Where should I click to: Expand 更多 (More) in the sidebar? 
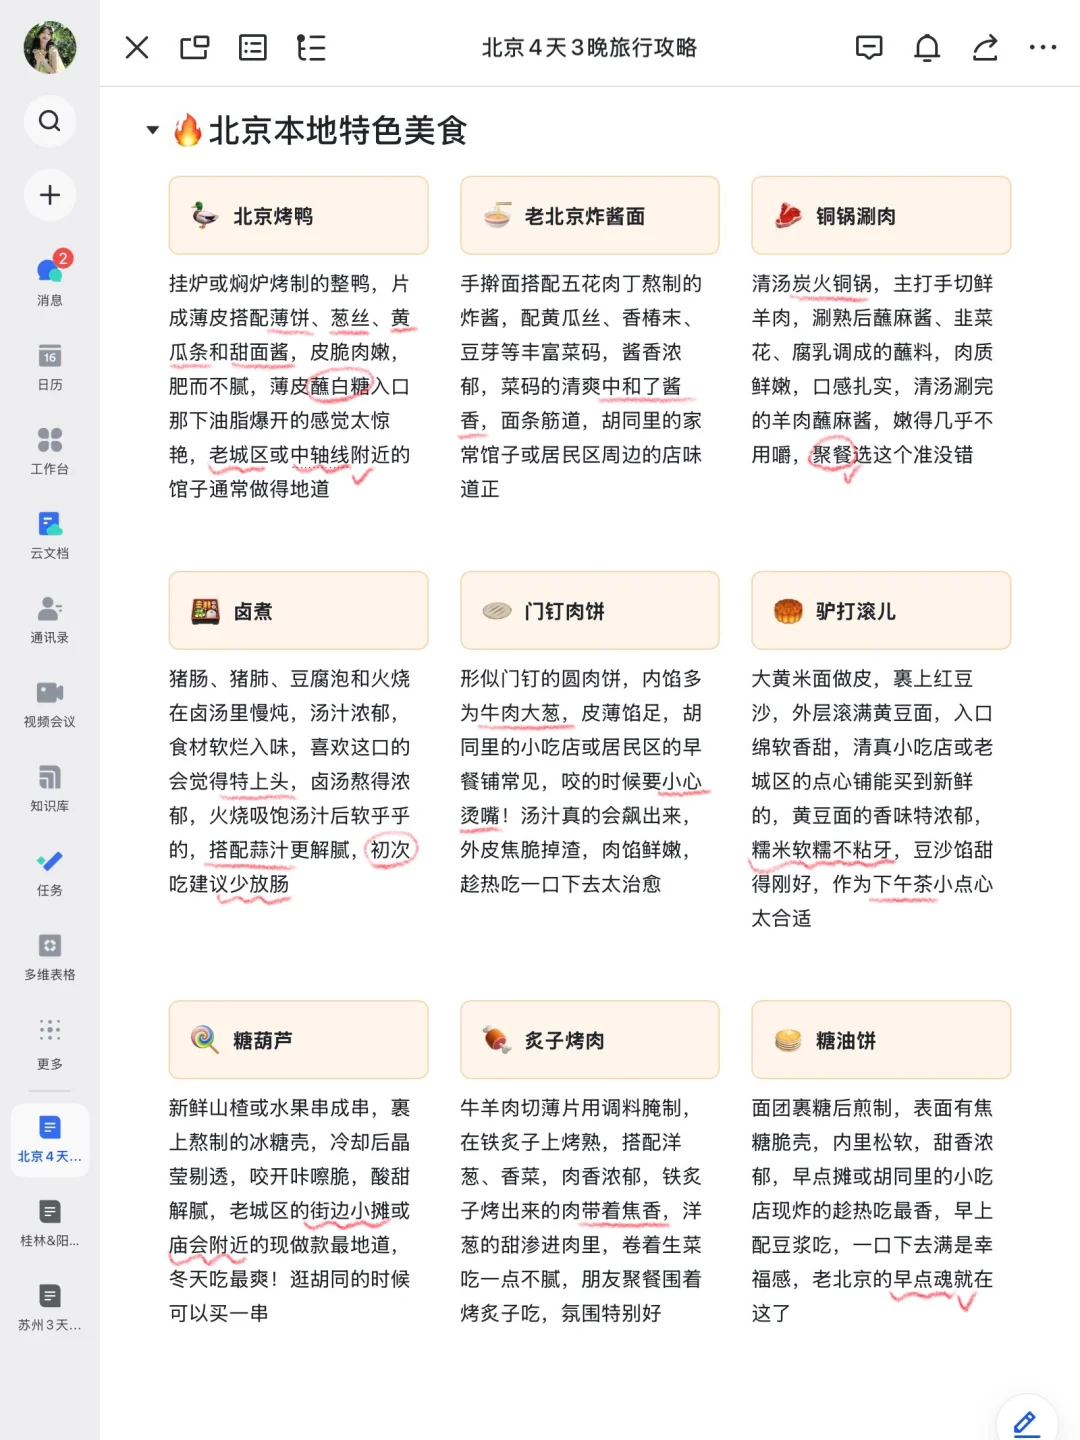50,1040
